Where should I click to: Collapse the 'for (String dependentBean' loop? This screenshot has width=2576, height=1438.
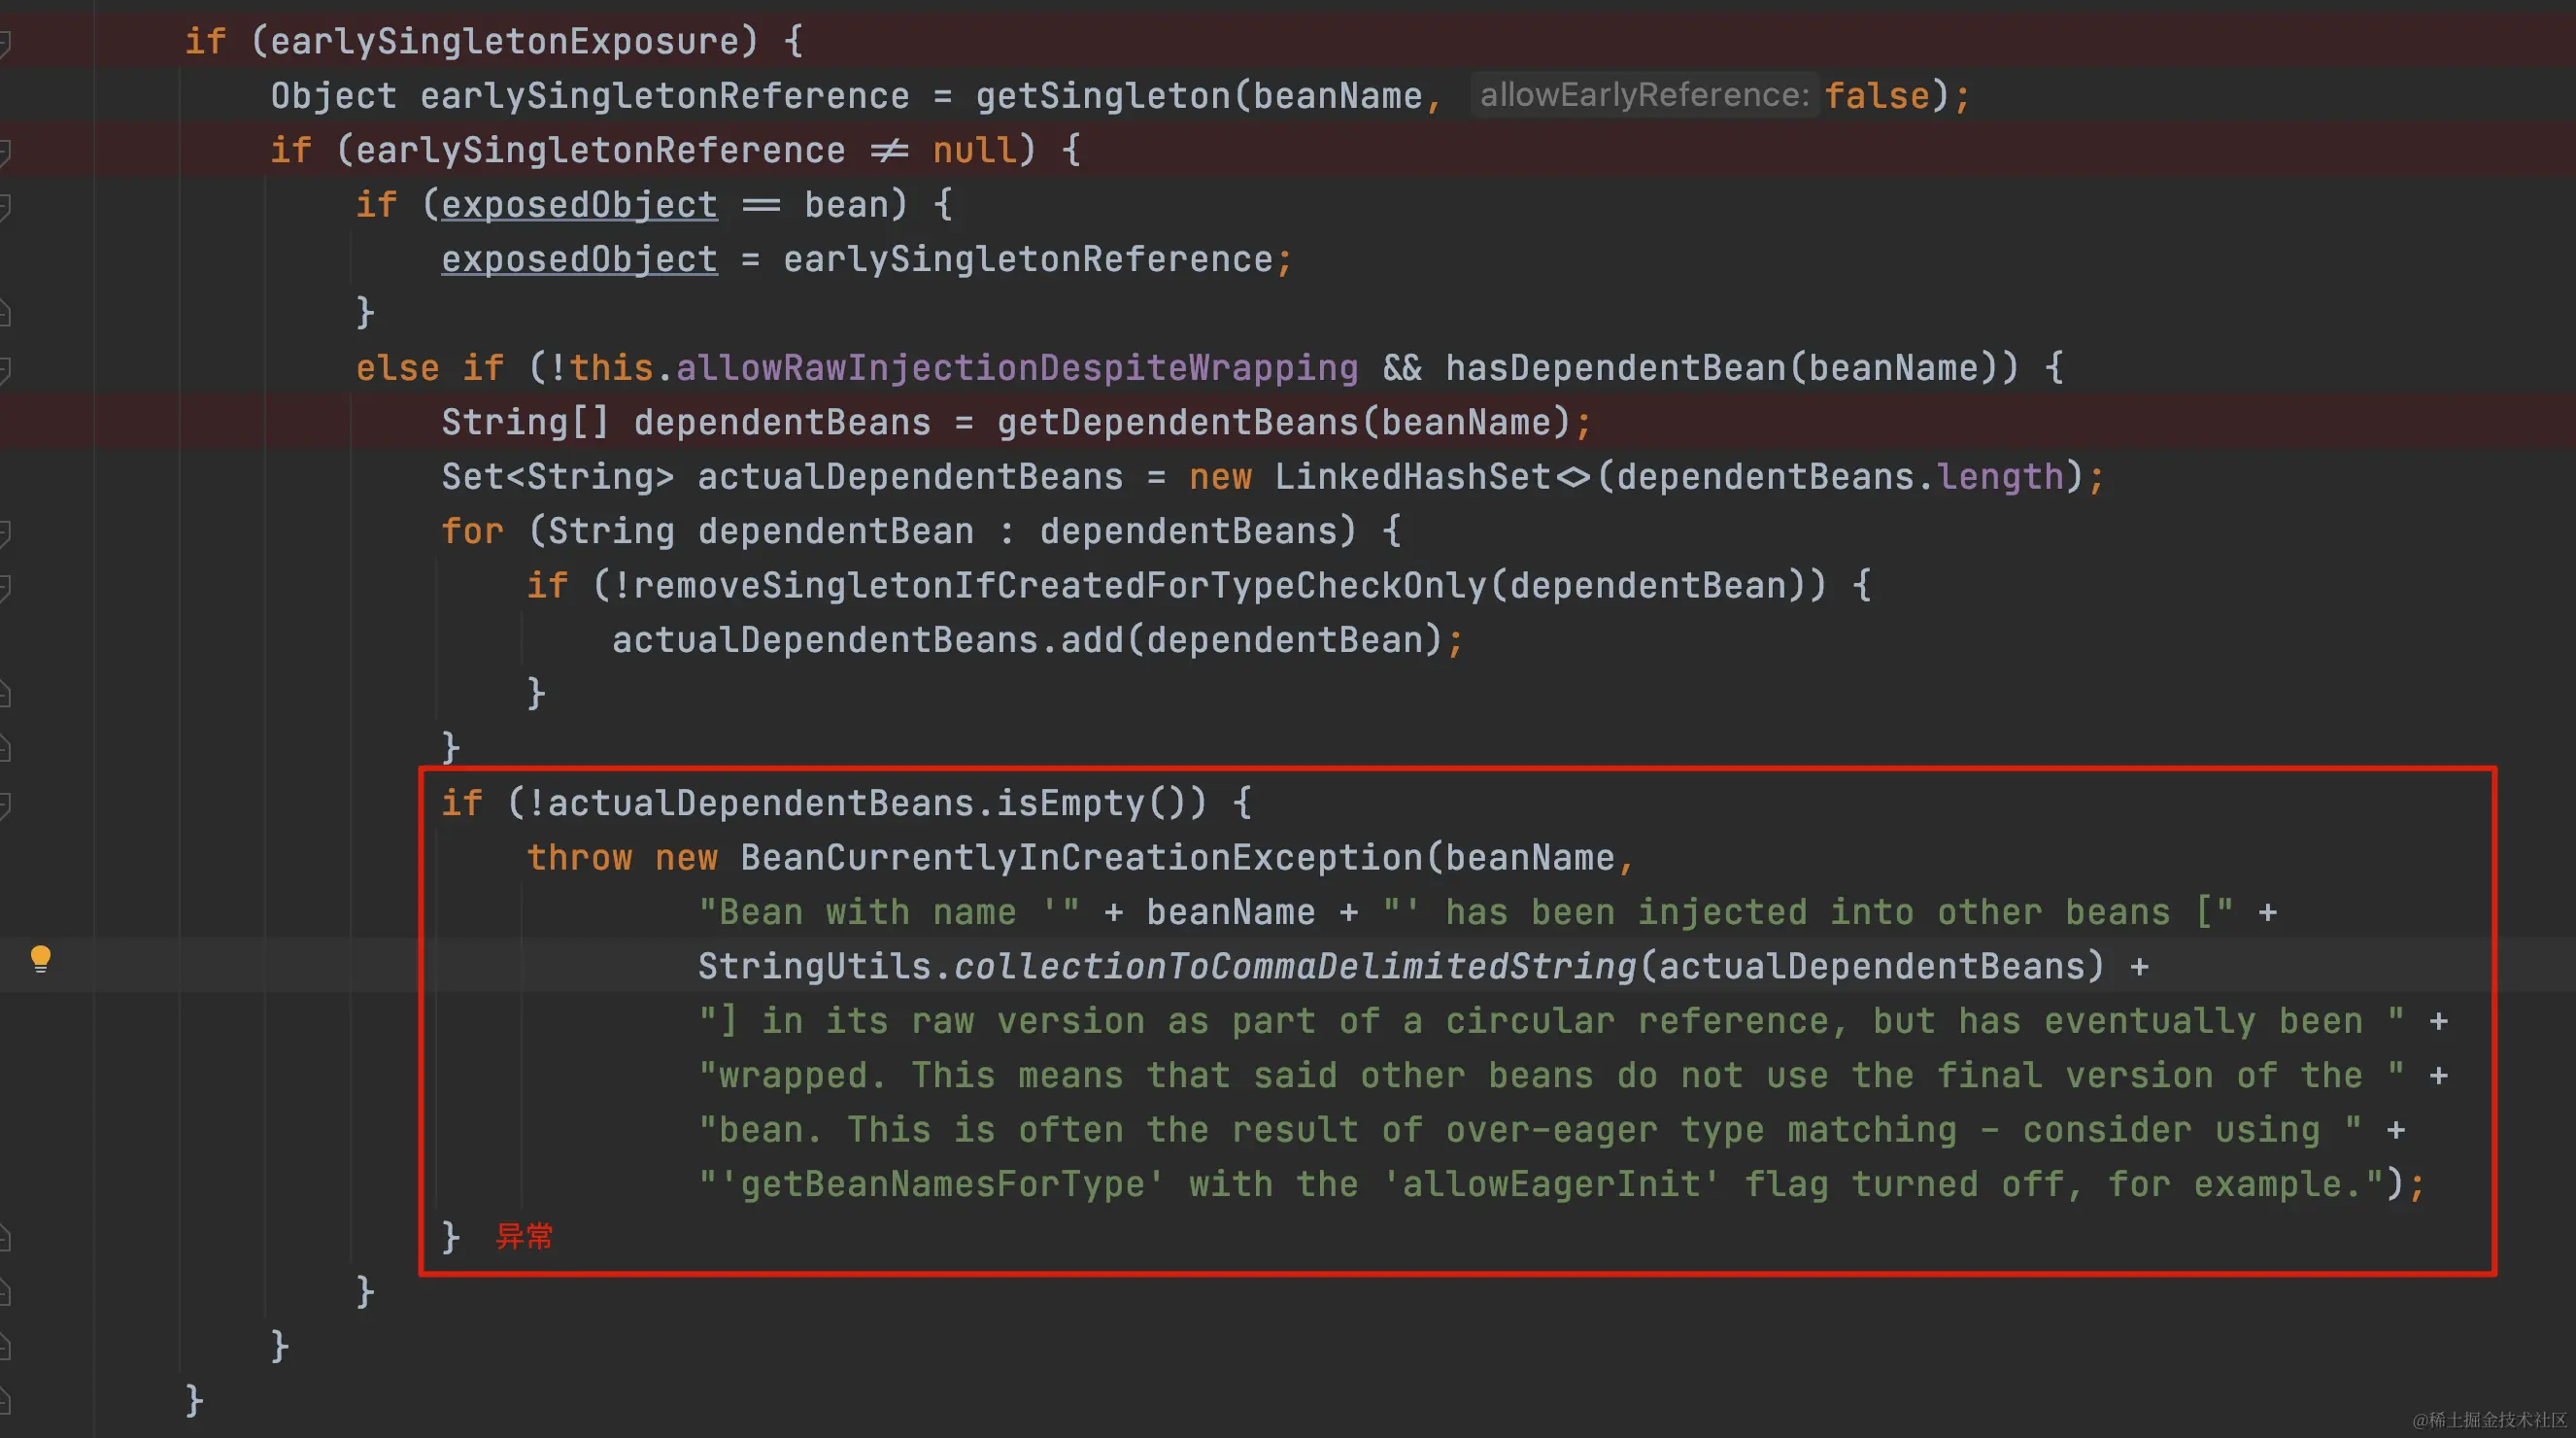click(x=5, y=532)
